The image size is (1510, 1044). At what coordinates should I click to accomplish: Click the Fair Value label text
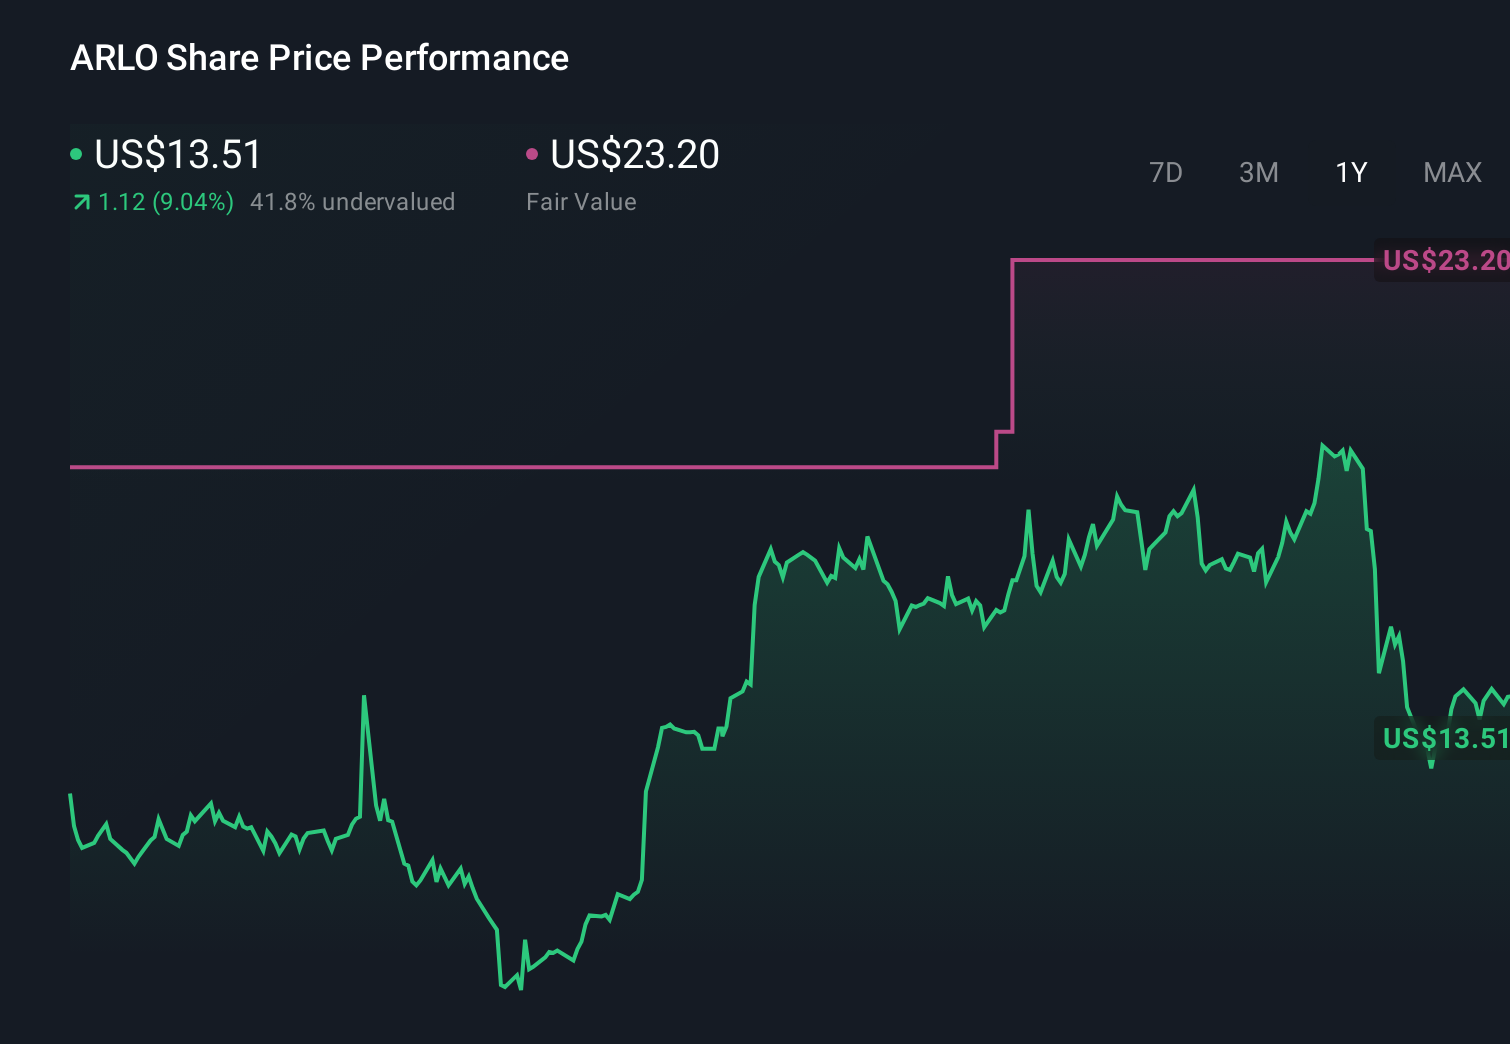(581, 202)
